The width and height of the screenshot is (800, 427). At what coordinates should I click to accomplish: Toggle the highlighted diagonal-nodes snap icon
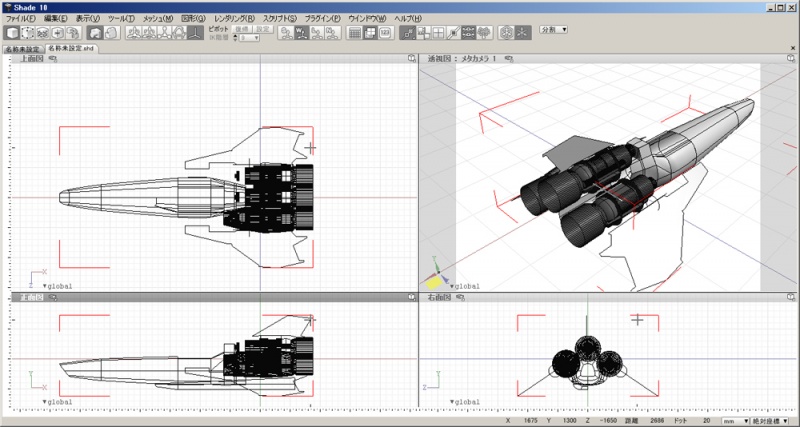(408, 33)
